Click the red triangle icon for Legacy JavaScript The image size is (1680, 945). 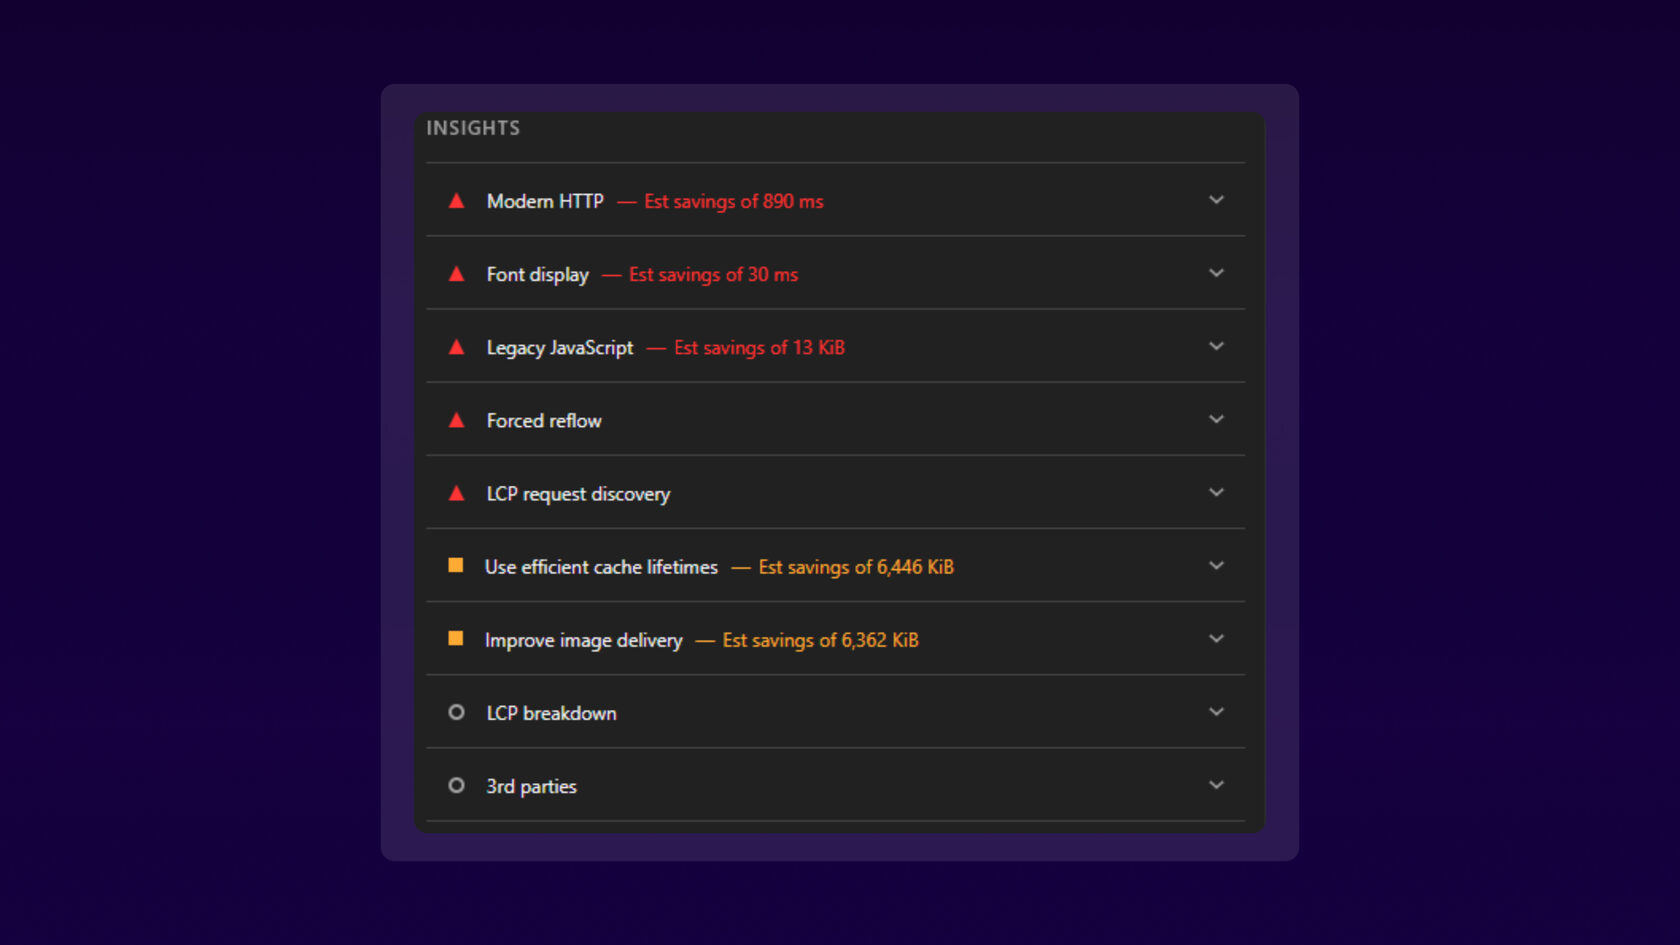point(456,347)
